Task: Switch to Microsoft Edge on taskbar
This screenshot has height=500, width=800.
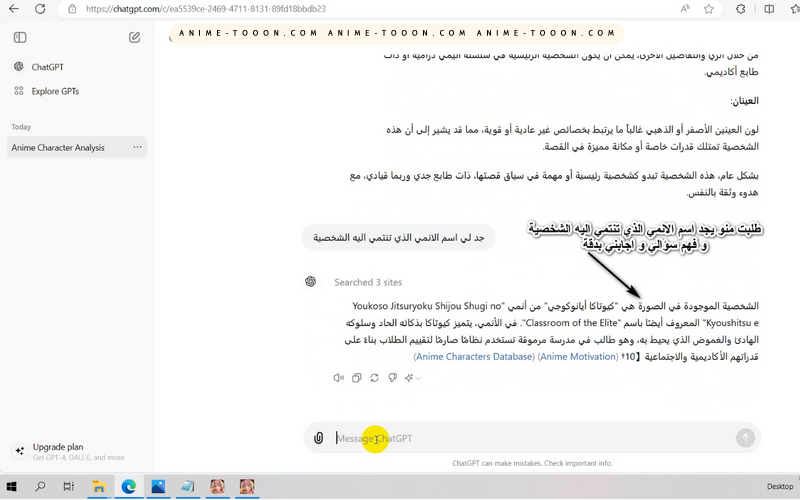Action: 128,487
